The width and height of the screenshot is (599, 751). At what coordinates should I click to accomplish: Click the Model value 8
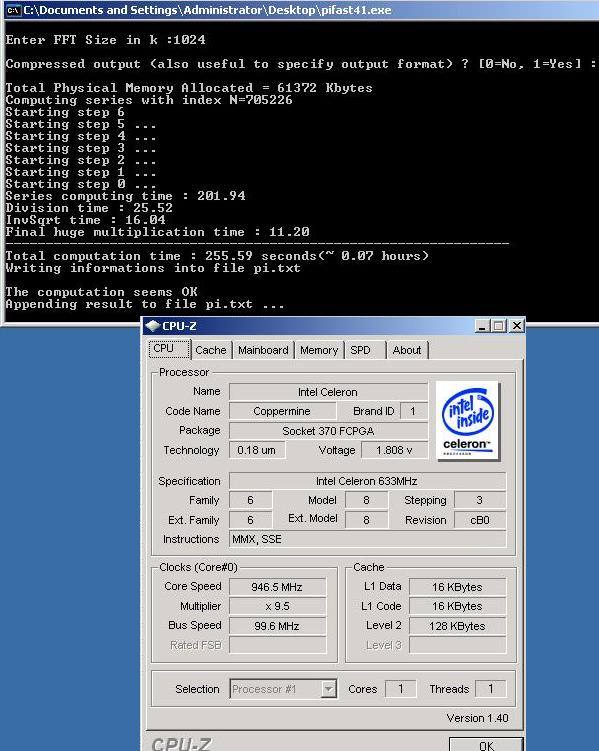(x=366, y=500)
